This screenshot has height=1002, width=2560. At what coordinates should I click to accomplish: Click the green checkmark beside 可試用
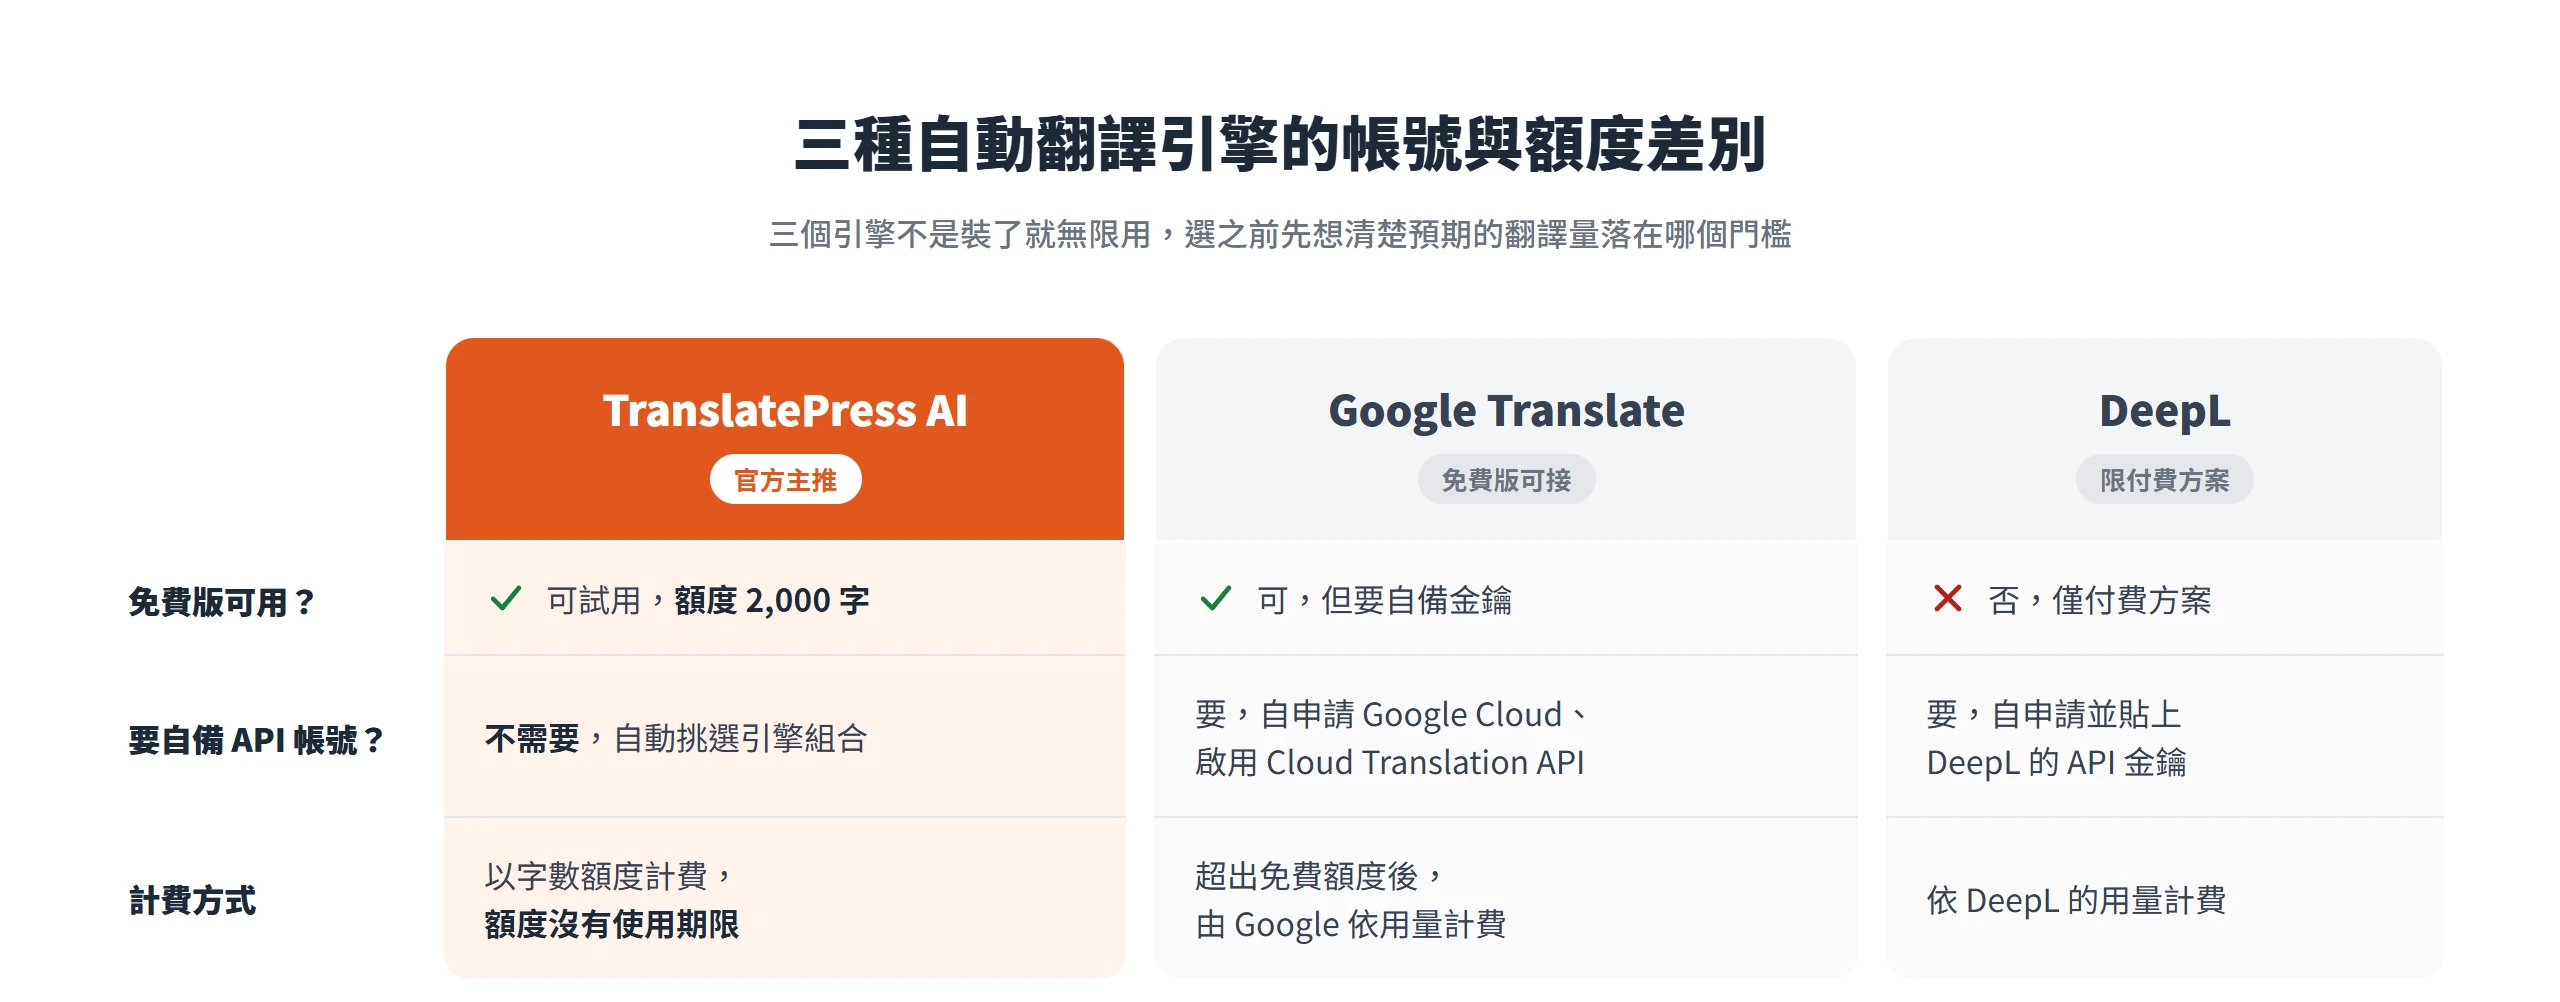coord(506,599)
